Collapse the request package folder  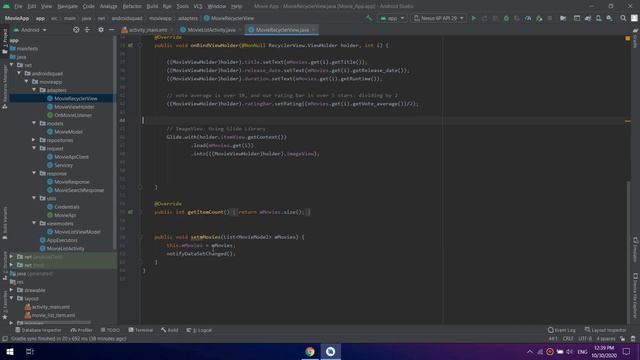(34, 148)
